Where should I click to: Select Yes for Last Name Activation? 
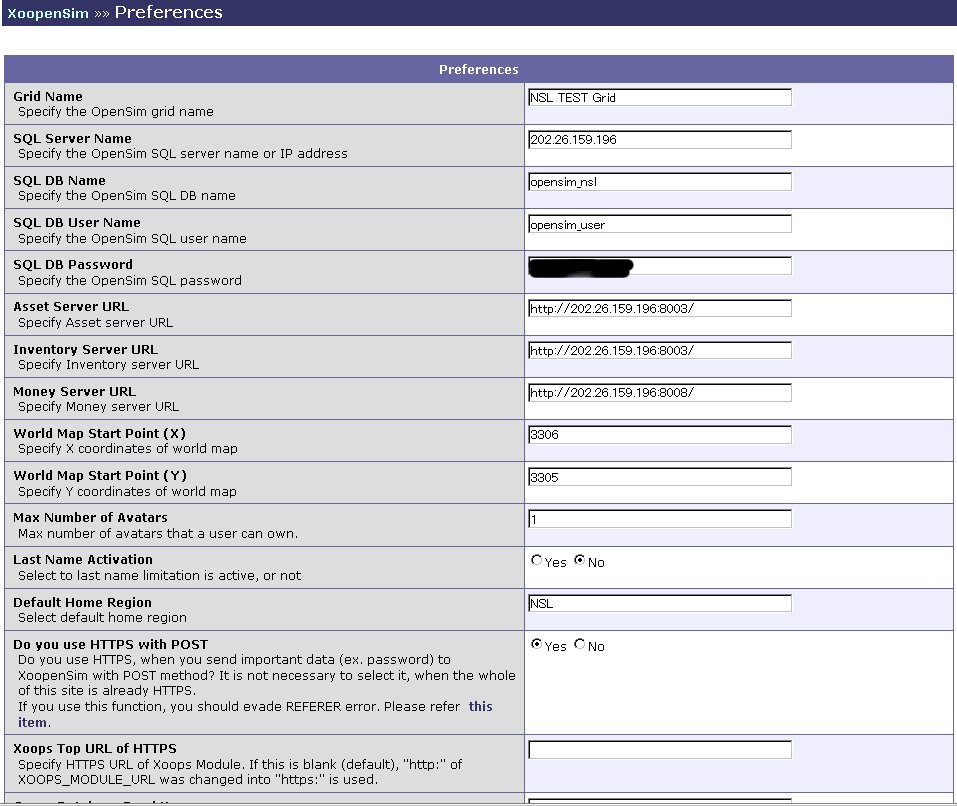537,561
